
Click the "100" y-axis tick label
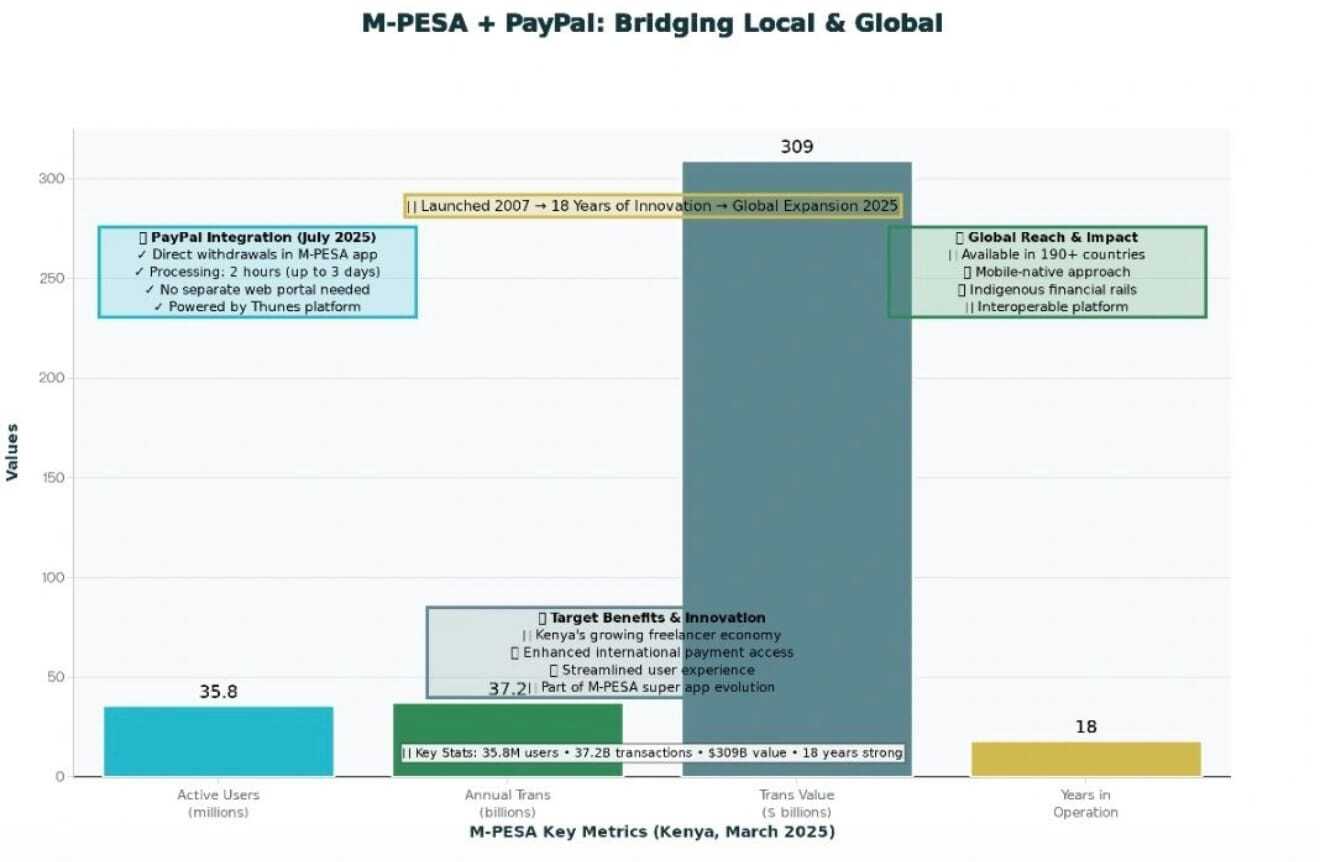click(x=52, y=578)
